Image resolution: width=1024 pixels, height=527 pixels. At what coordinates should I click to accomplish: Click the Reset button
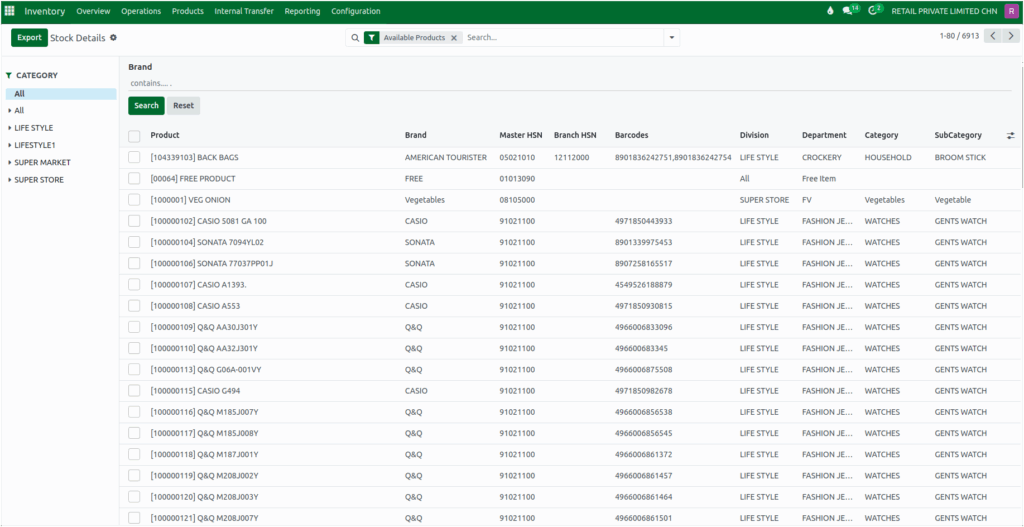(x=184, y=106)
